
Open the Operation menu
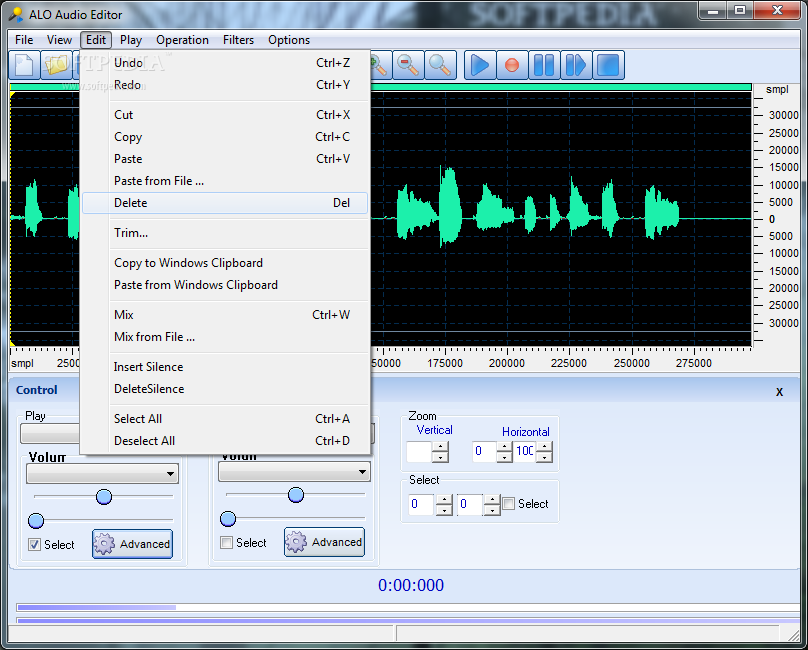coord(182,40)
